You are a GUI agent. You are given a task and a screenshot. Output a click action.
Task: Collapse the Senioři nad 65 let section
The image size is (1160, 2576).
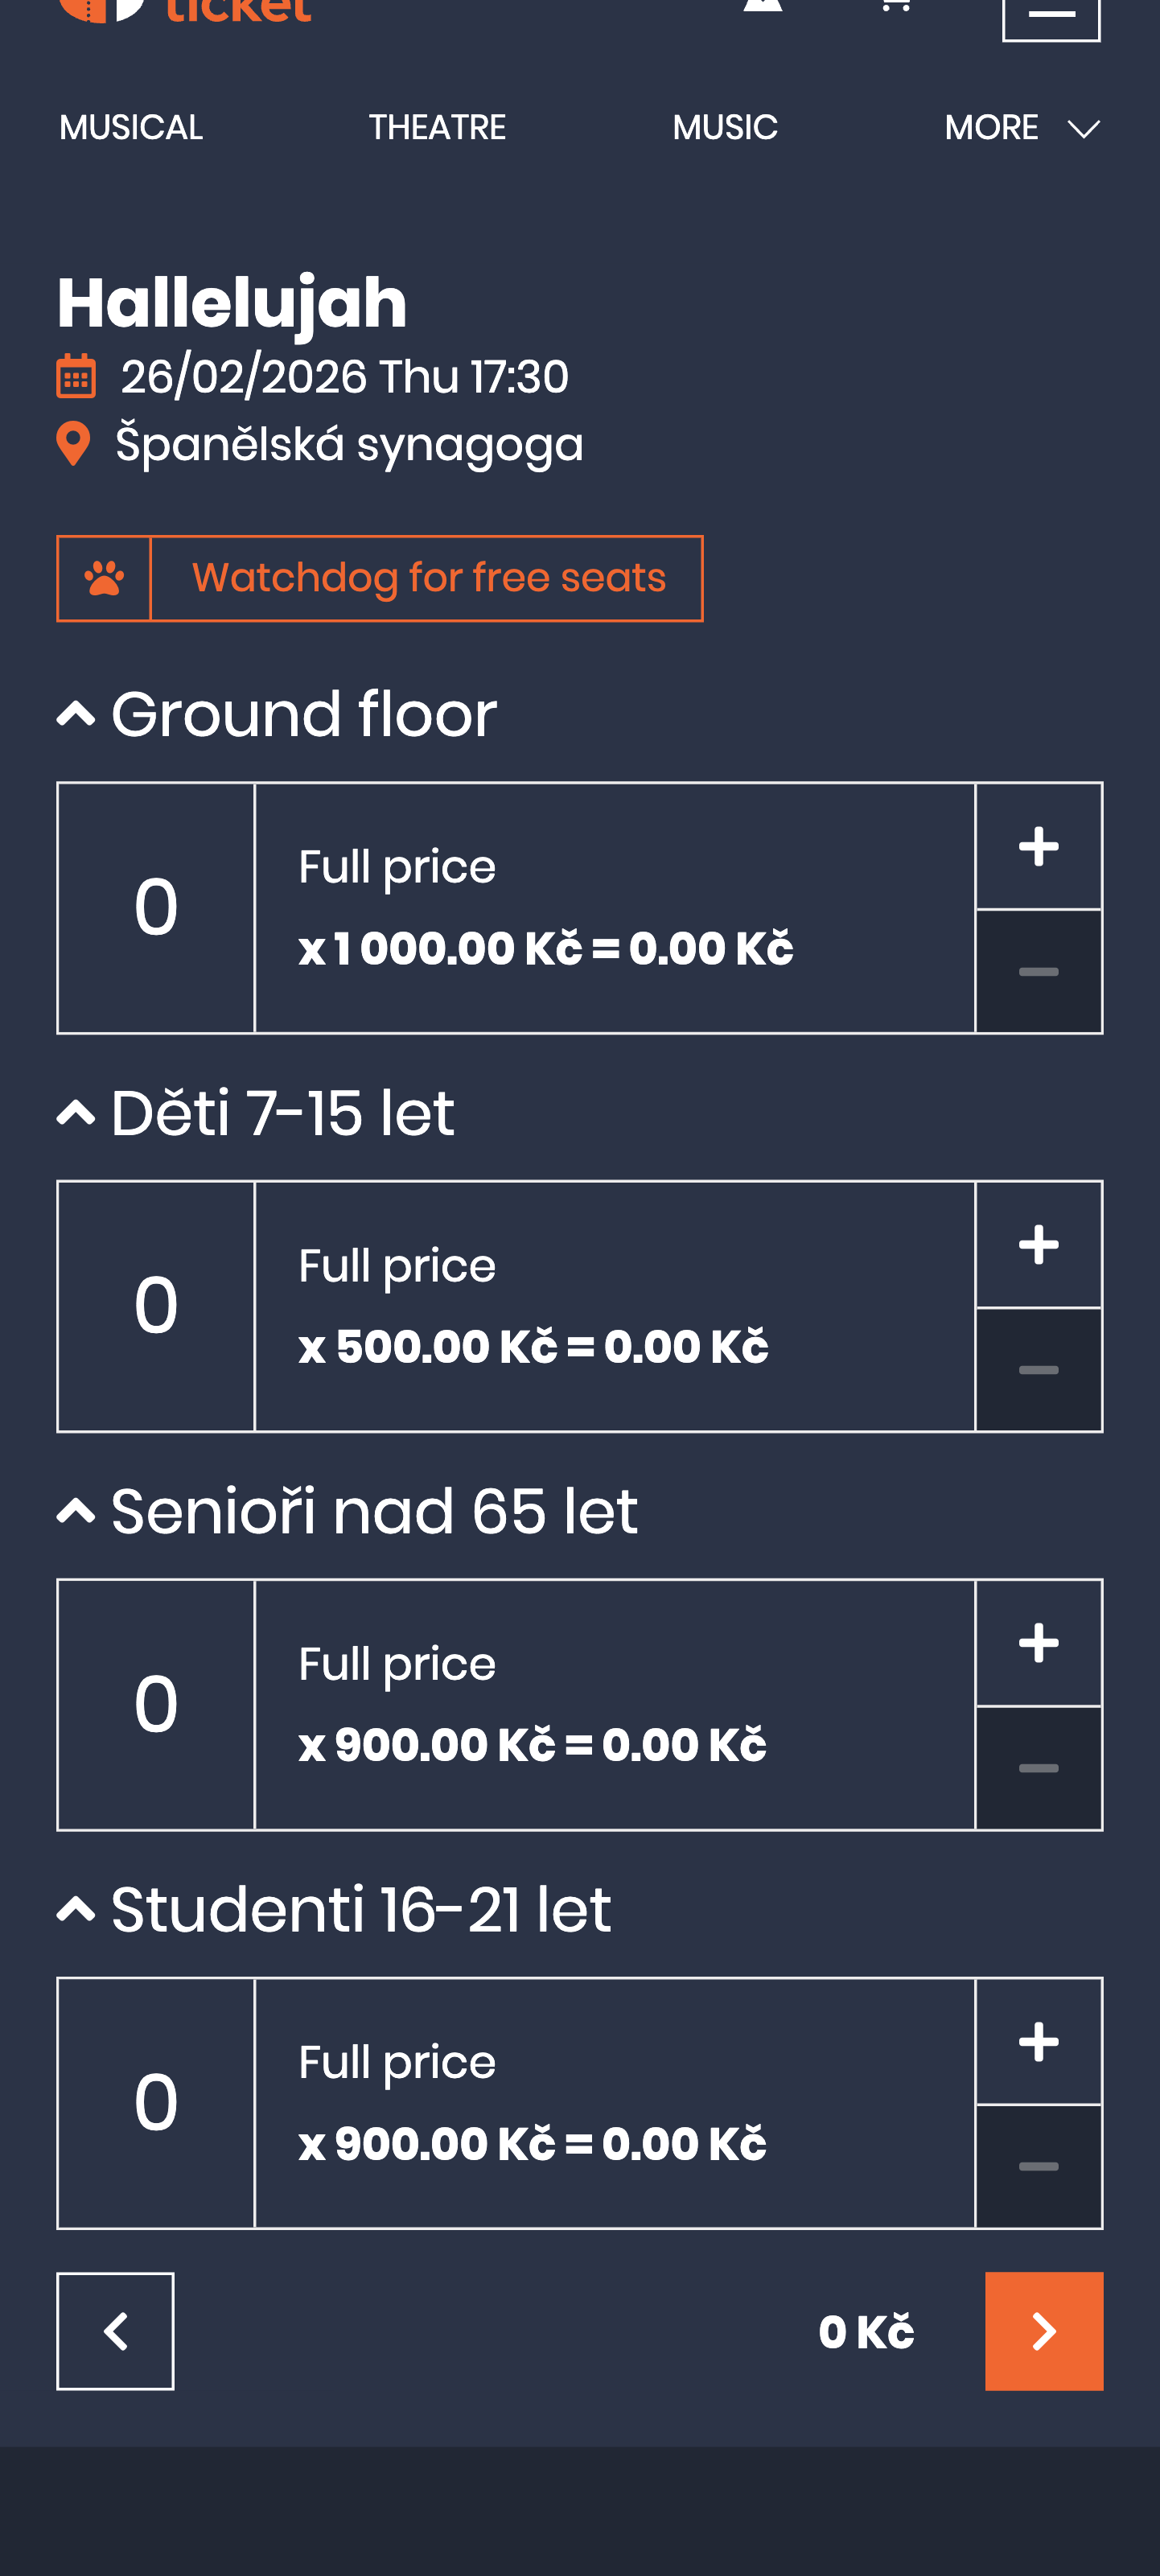pos(76,1510)
